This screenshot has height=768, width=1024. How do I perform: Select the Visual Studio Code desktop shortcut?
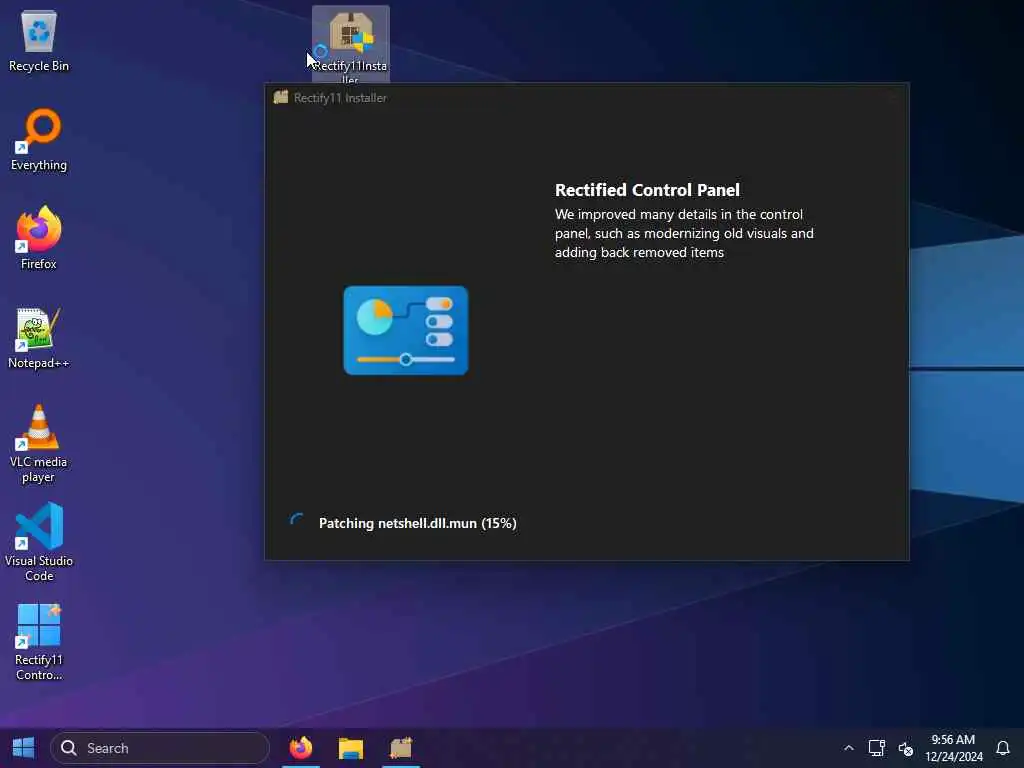coord(39,542)
